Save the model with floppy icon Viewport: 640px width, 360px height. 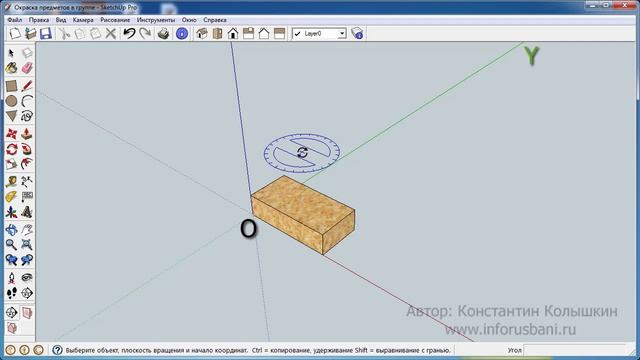click(x=46, y=33)
